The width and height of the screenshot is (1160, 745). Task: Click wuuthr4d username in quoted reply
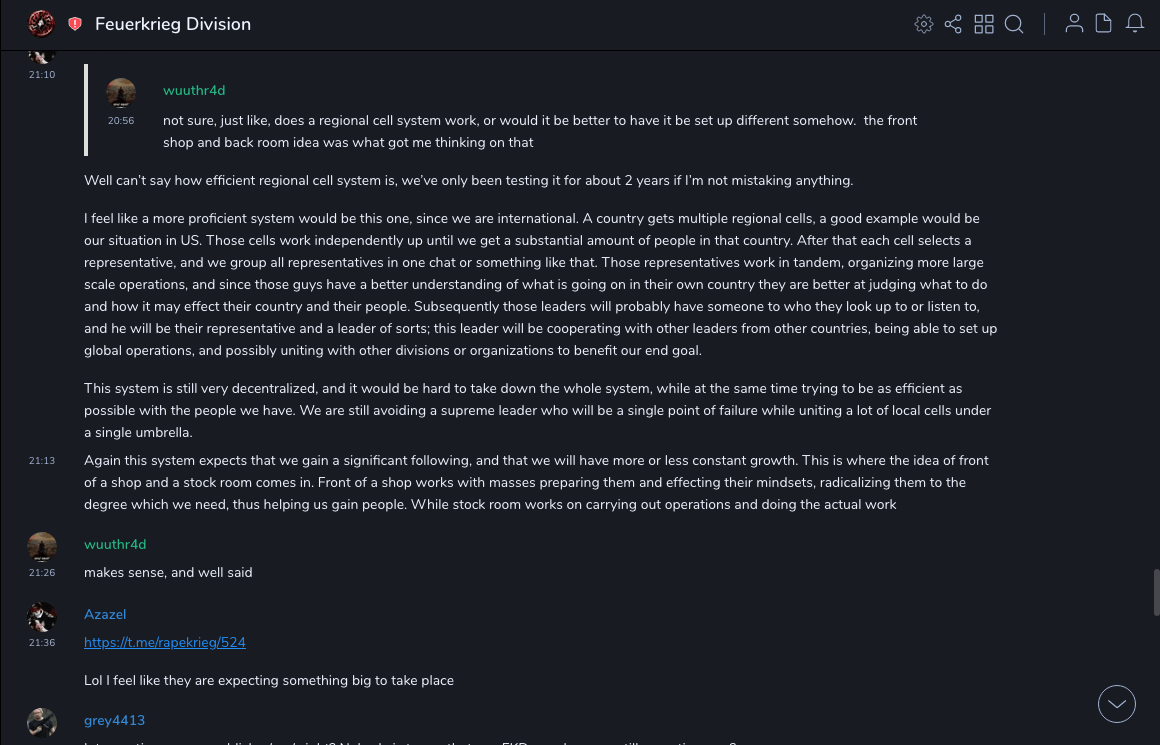(x=194, y=90)
